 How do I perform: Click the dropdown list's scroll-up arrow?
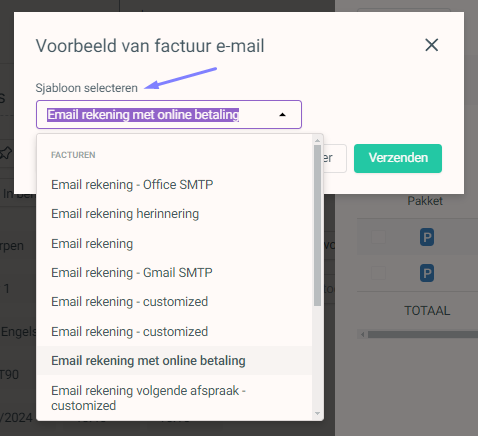317,140
